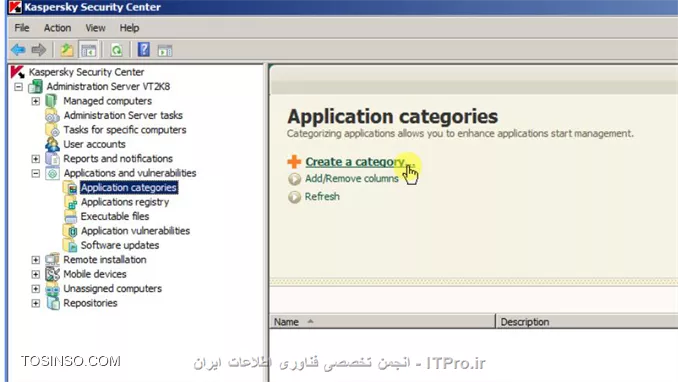Click the round arrow icon beside Add/Remove columns
678x382 pixels.
point(294,179)
